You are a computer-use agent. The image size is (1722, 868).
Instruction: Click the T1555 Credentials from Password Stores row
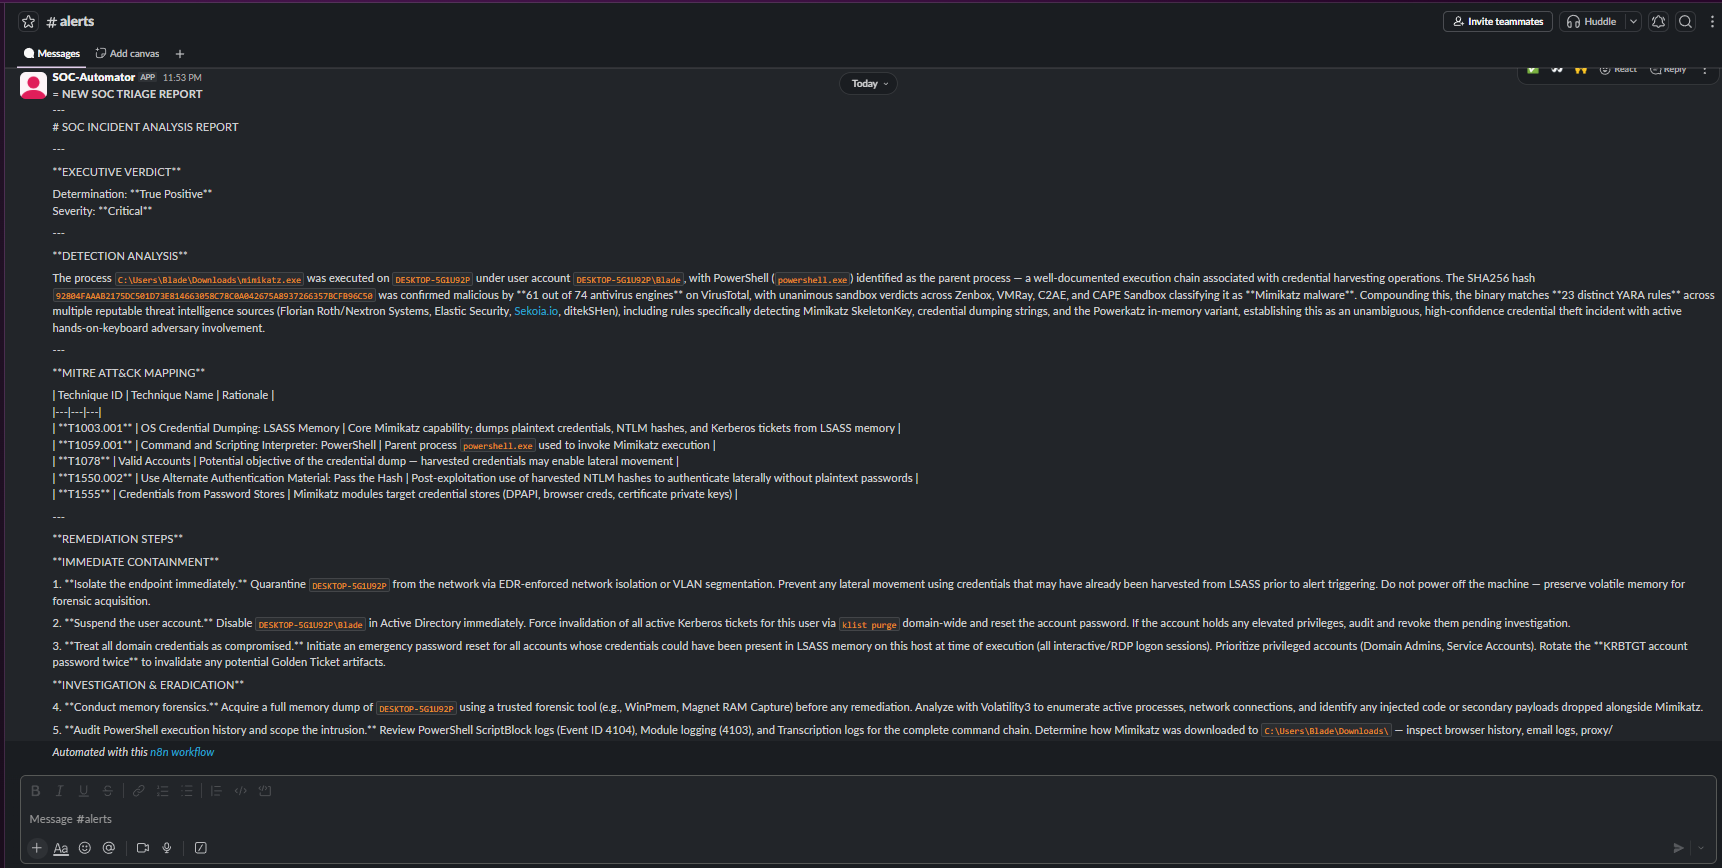[395, 494]
